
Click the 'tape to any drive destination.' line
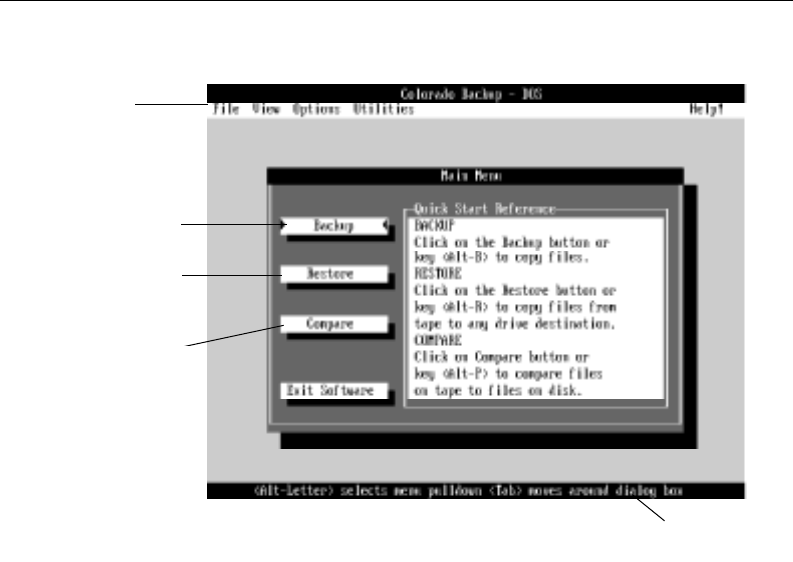pos(515,324)
